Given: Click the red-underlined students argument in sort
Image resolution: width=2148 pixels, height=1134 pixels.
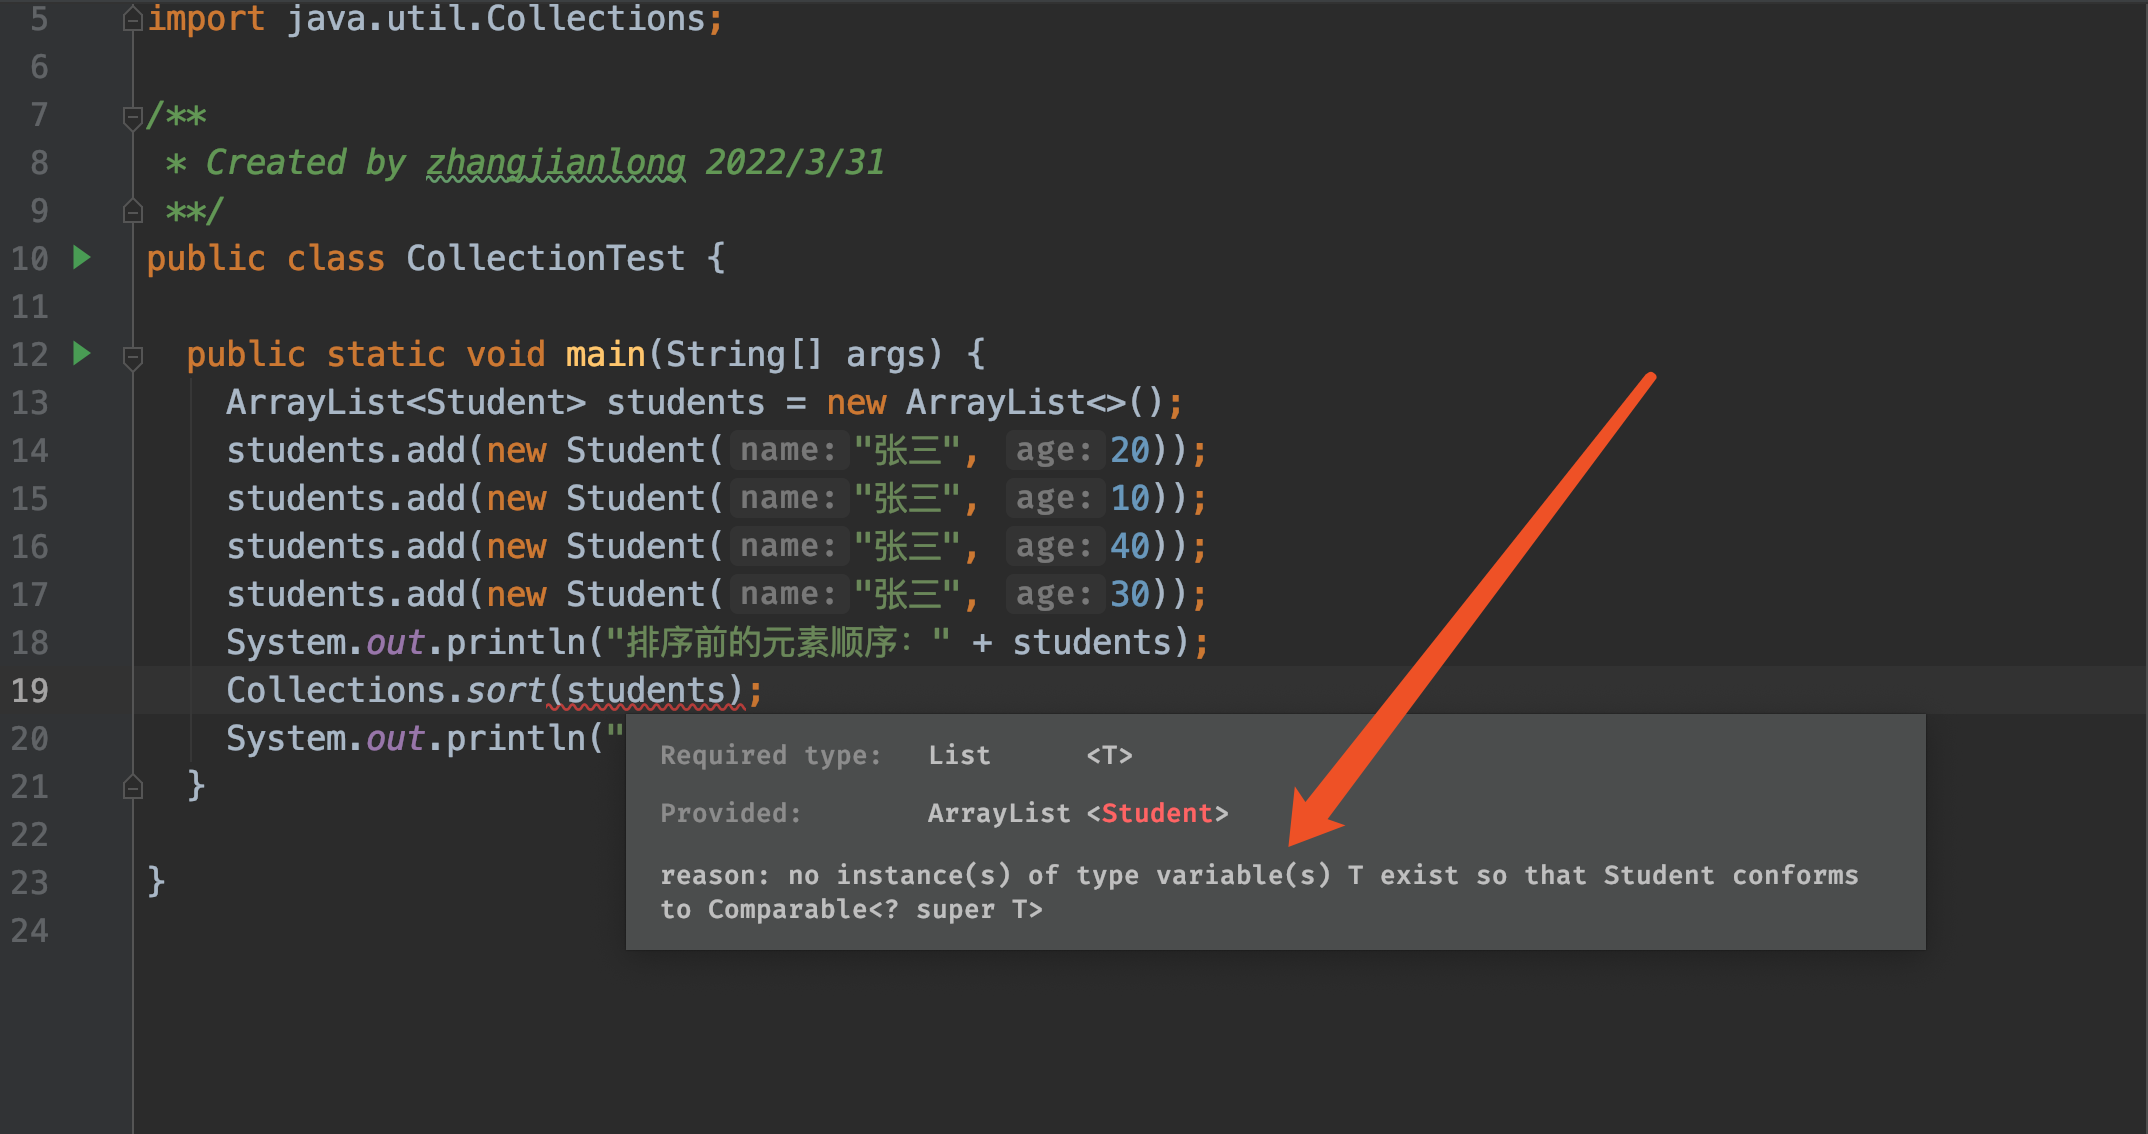Looking at the screenshot, I should (x=645, y=690).
